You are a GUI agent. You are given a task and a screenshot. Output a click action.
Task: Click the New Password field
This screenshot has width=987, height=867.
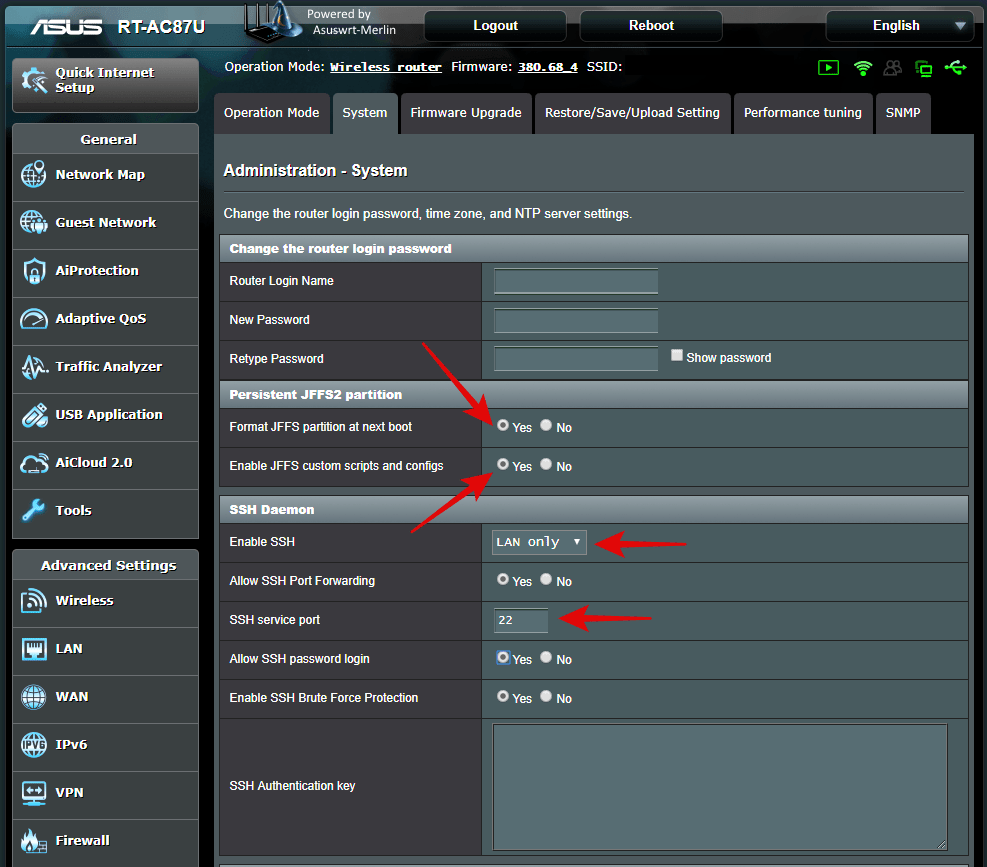coord(576,320)
